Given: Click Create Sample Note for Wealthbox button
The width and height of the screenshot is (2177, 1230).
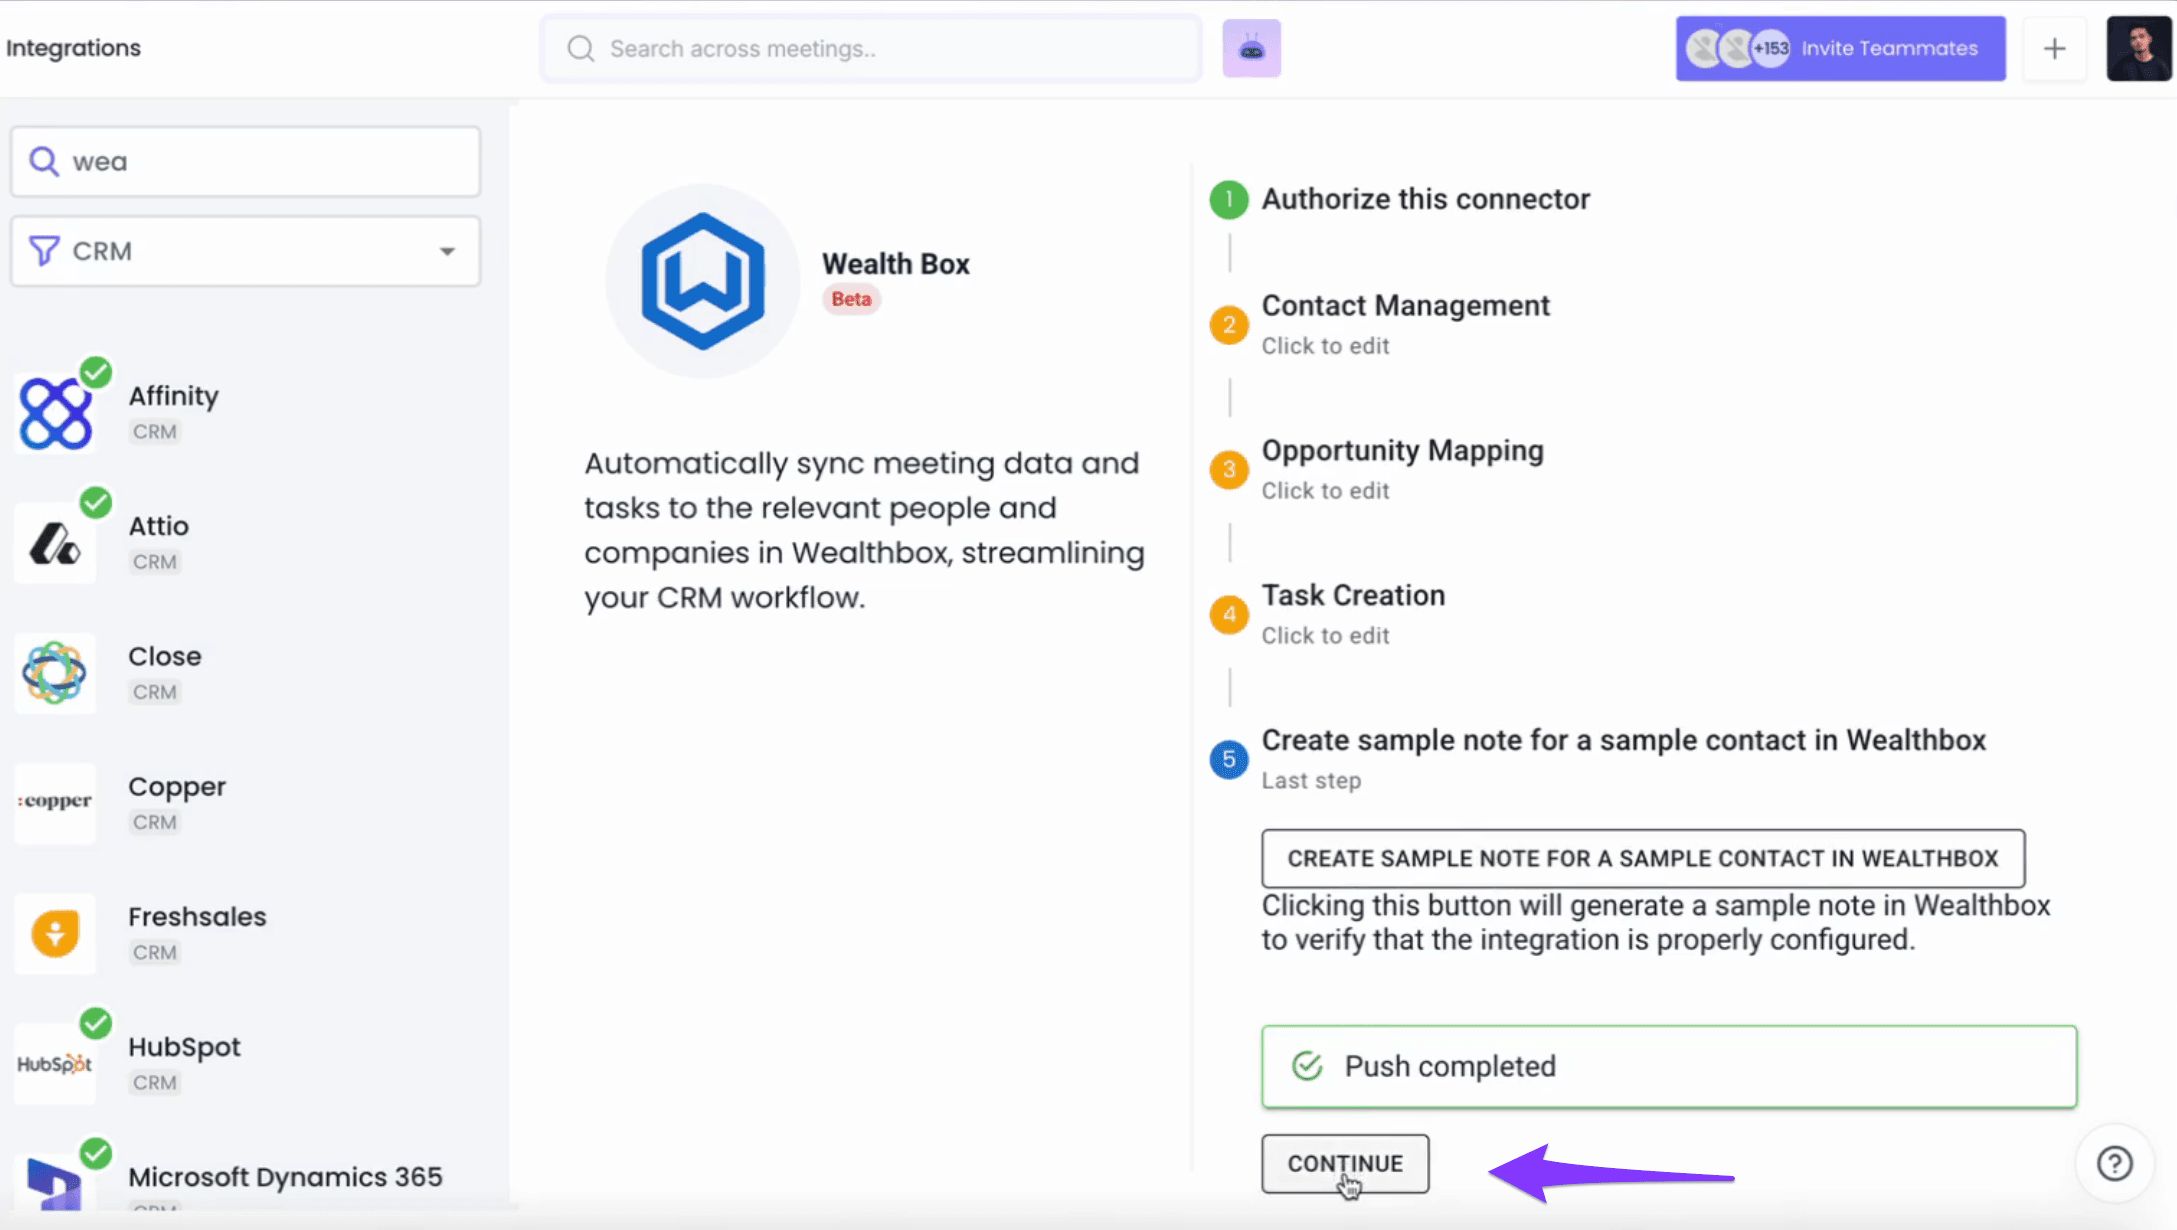Looking at the screenshot, I should (x=1643, y=858).
